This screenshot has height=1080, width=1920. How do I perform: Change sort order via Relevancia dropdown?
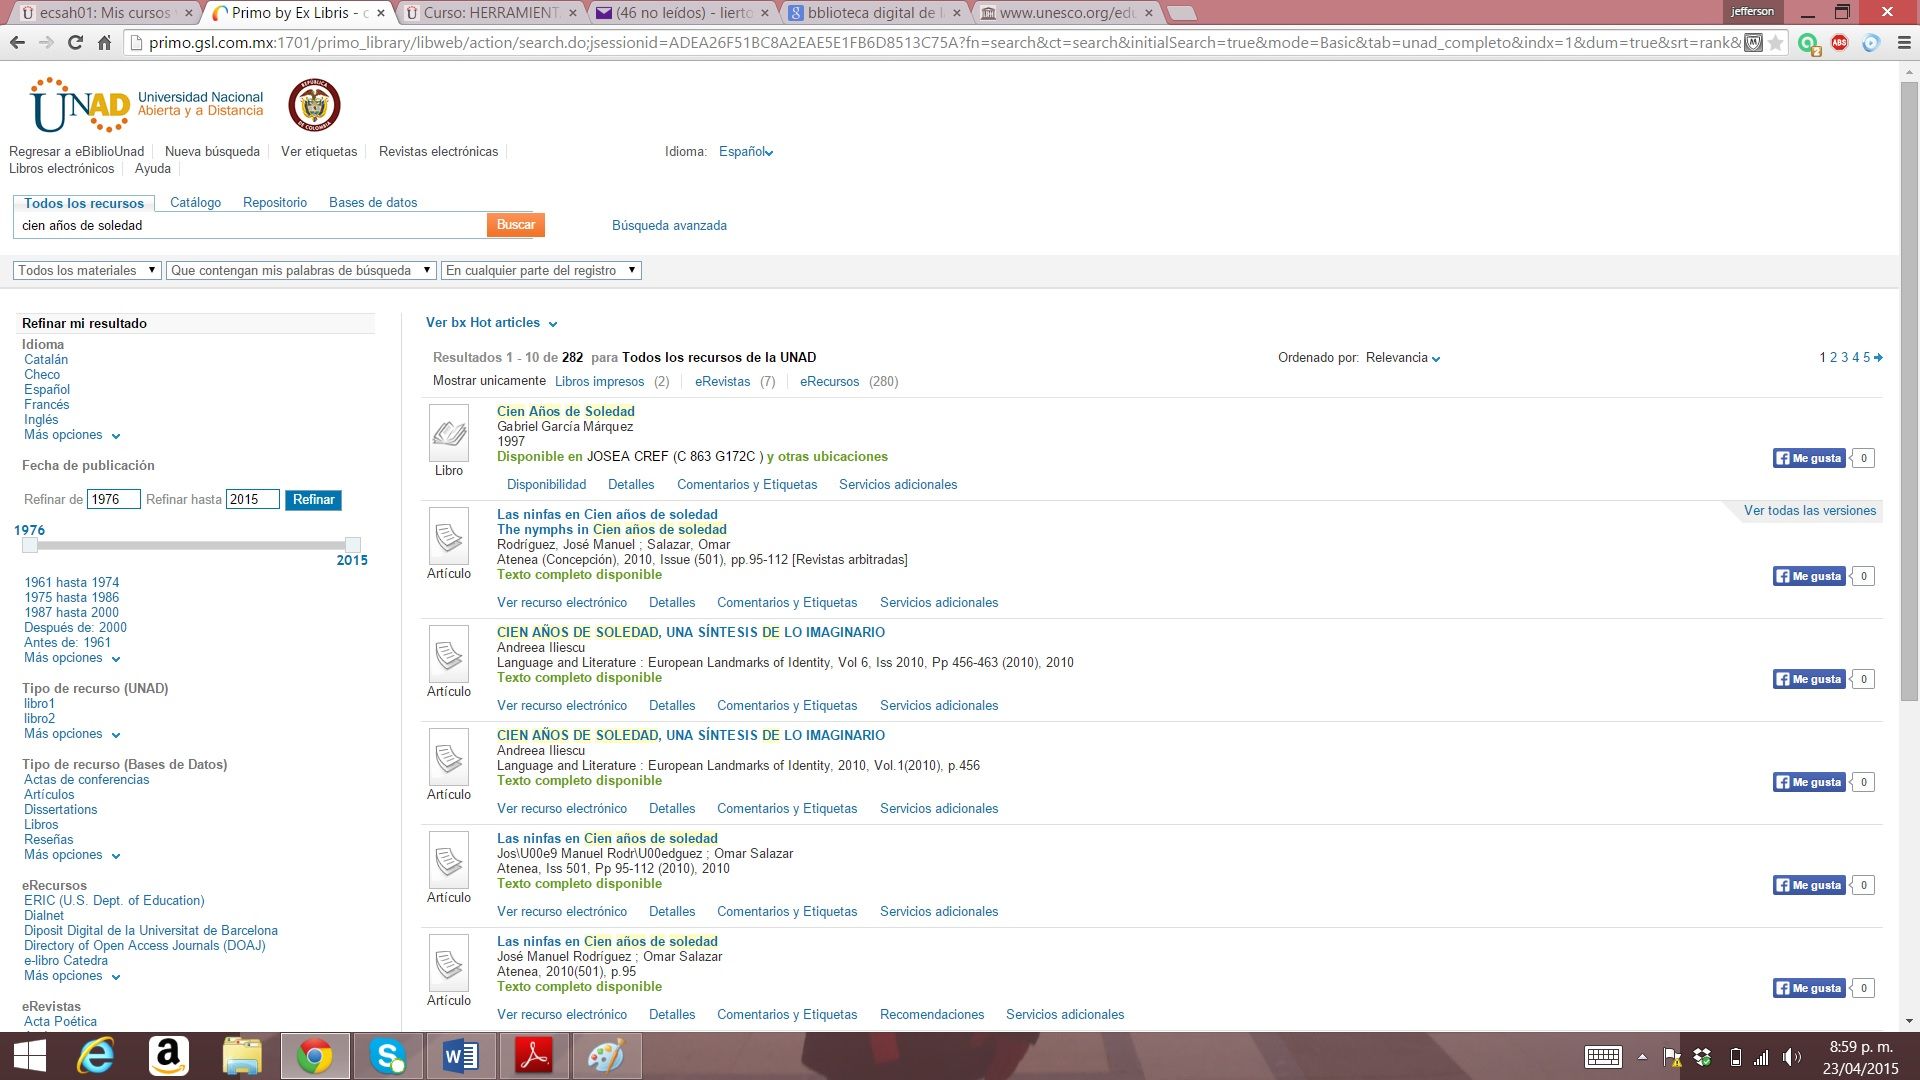pos(1403,357)
